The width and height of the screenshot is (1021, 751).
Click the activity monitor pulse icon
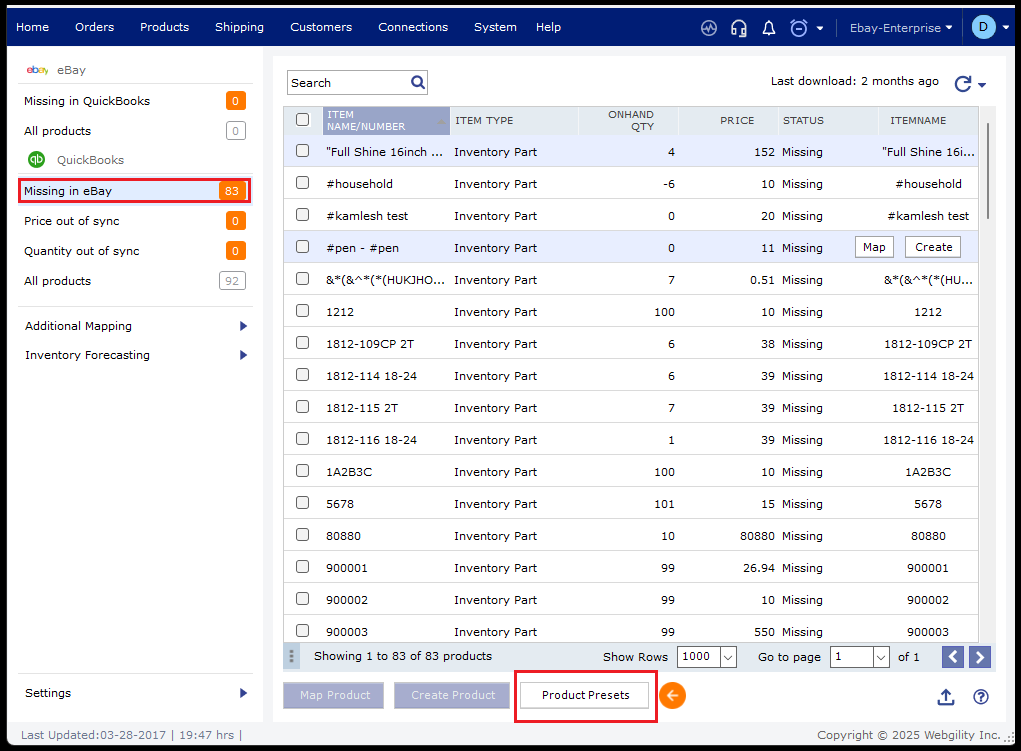(x=709, y=28)
